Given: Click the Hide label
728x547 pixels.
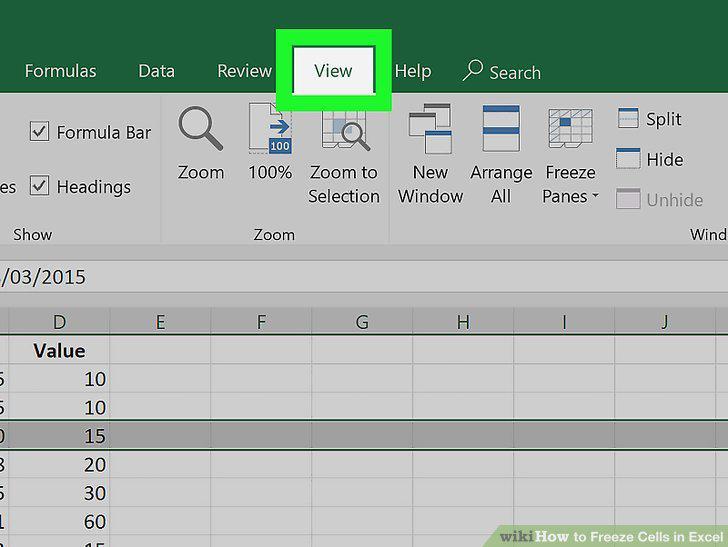Looking at the screenshot, I should [x=664, y=160].
